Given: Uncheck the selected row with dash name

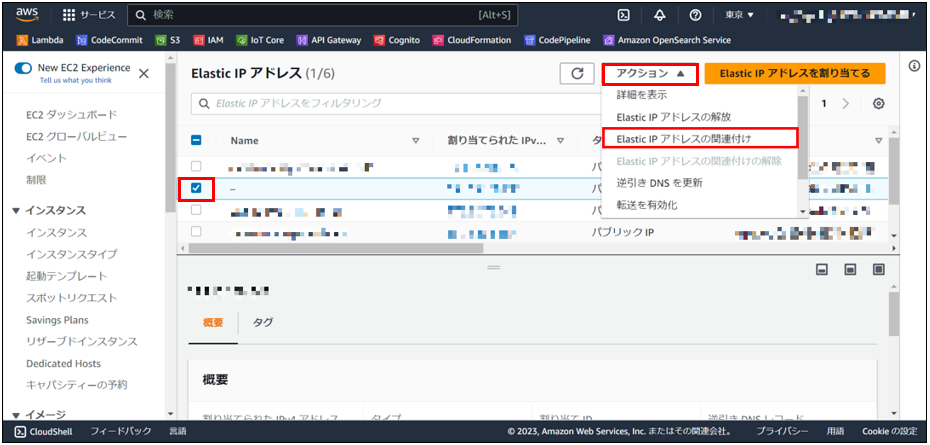Looking at the screenshot, I should 196,188.
